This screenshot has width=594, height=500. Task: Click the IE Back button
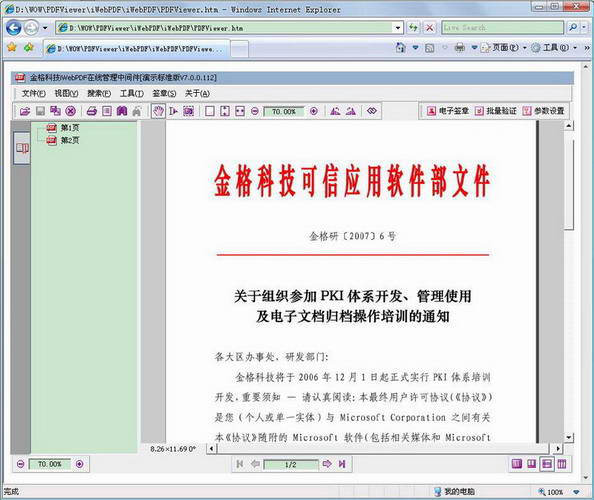pos(14,28)
